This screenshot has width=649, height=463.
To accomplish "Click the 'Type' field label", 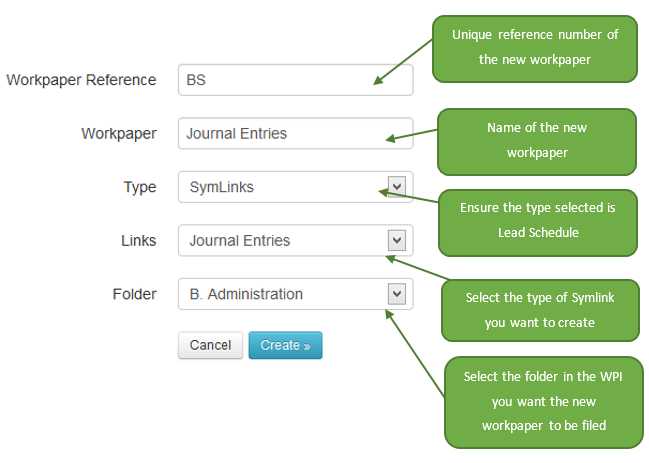I will pyautogui.click(x=139, y=187).
